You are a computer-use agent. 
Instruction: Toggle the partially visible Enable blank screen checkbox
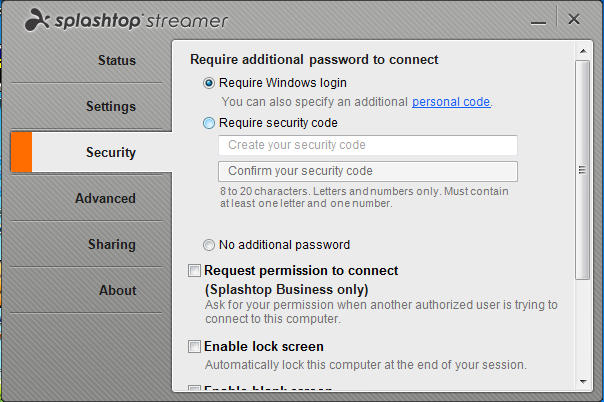195,387
